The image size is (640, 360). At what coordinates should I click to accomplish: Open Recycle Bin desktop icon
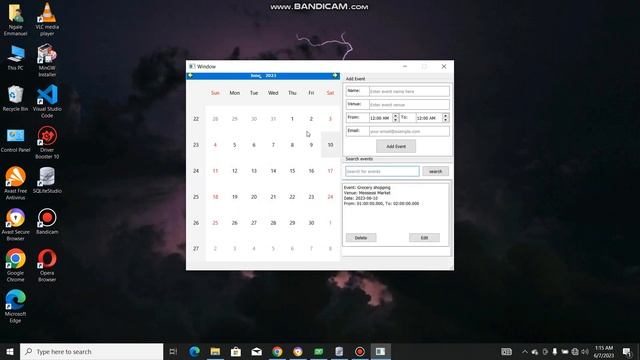click(x=16, y=98)
